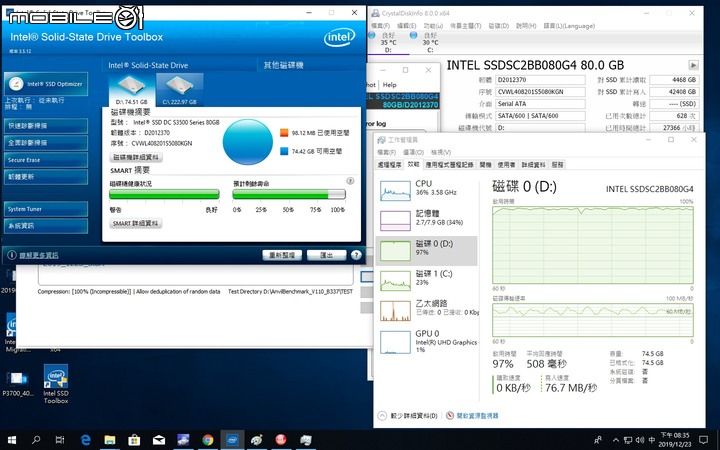Screen dimensions: 720x450
Task: Click the 磁碟機健康狀況 green health bar
Action: pos(164,194)
